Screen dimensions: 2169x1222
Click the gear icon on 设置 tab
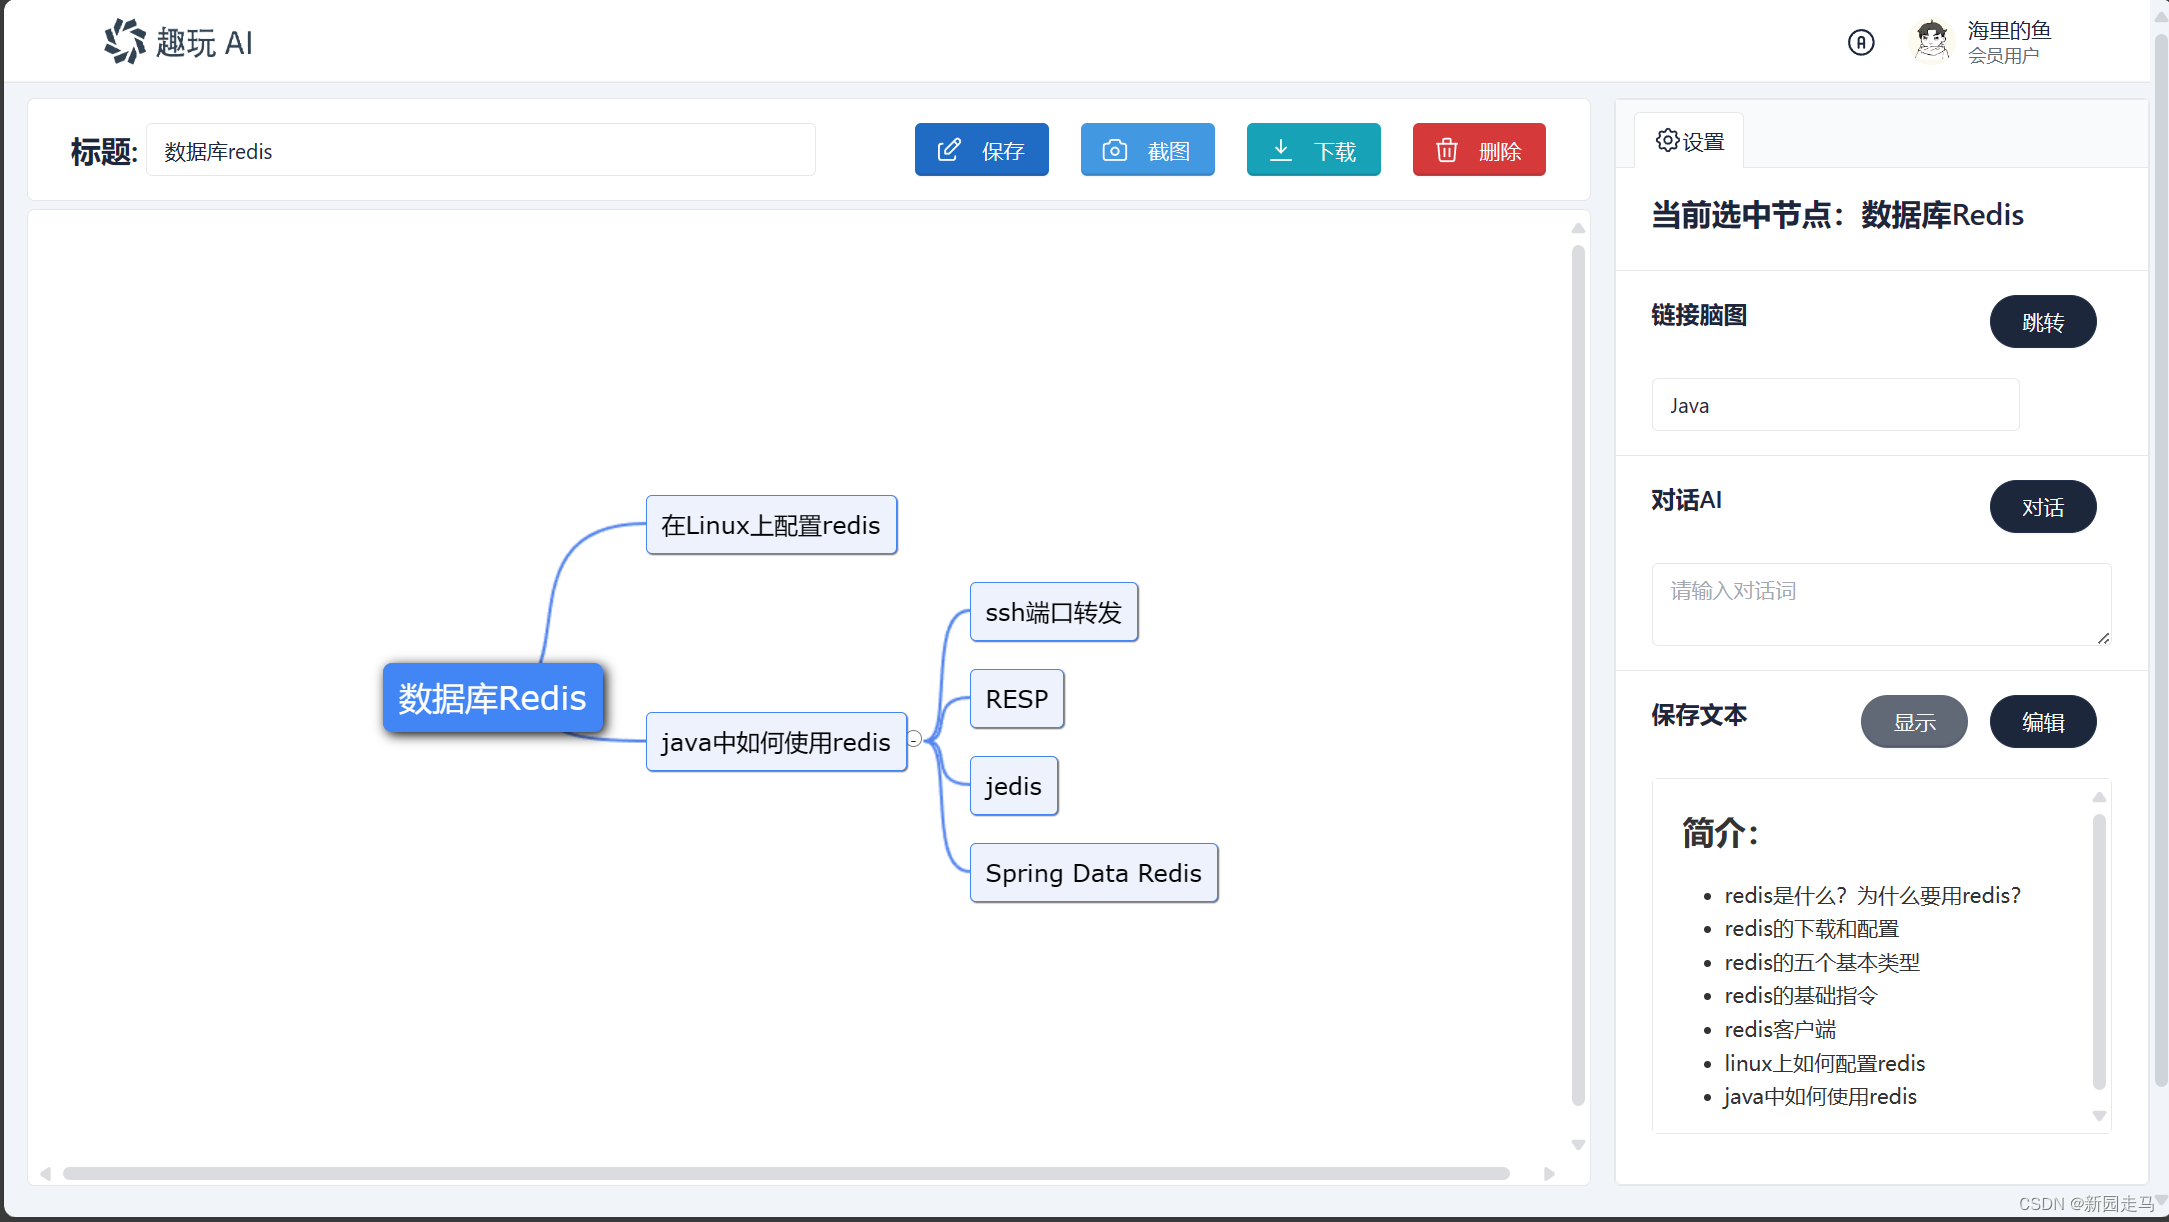point(1666,140)
